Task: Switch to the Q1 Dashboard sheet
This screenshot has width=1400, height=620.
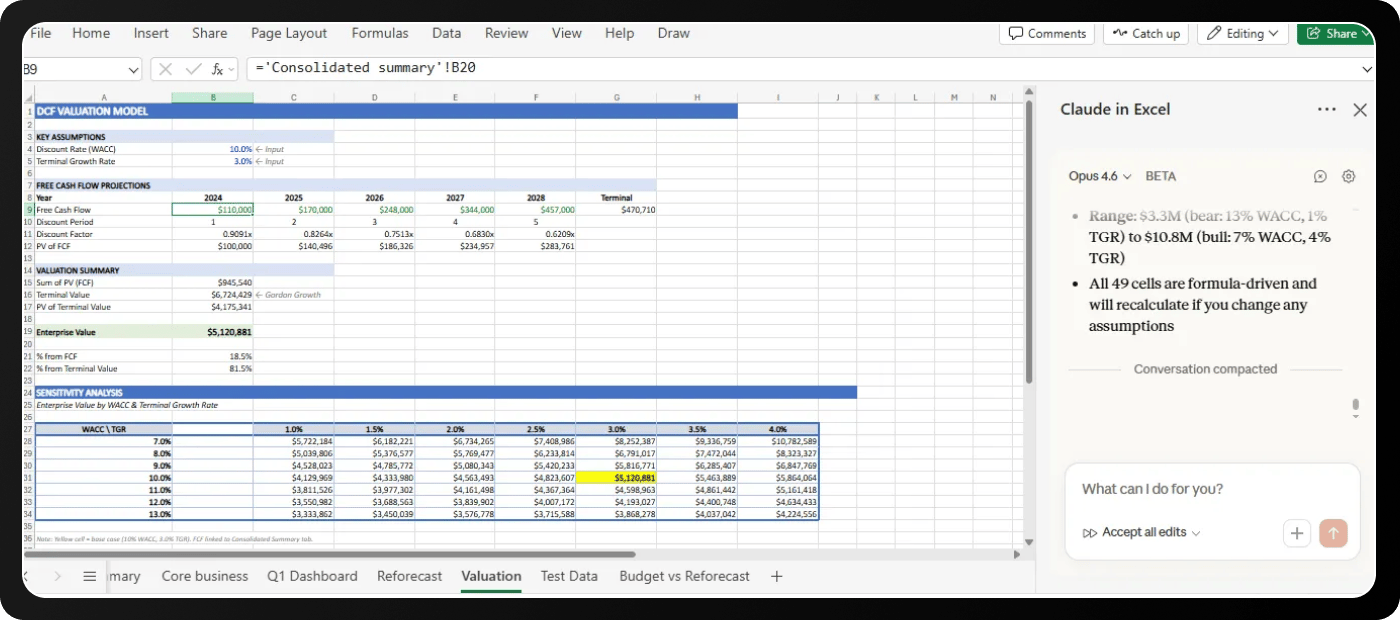Action: coord(312,576)
